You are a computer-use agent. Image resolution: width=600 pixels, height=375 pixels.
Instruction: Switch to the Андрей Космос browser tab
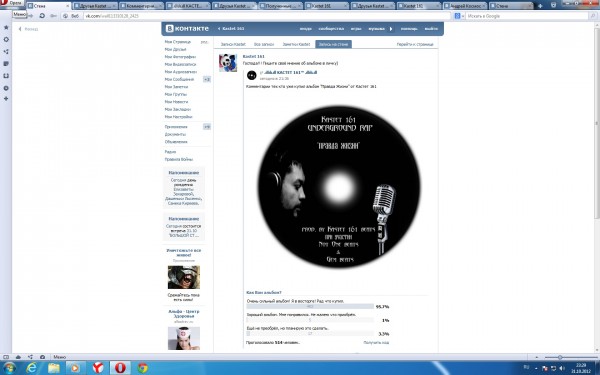(465, 6)
